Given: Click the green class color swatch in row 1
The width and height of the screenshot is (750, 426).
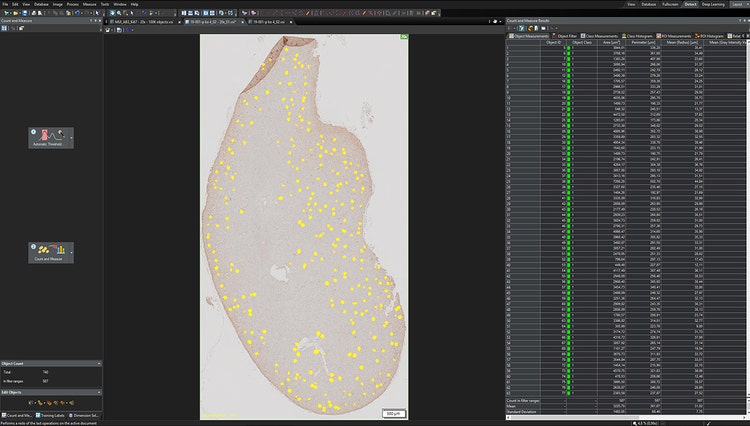Looking at the screenshot, I should click(x=569, y=49).
